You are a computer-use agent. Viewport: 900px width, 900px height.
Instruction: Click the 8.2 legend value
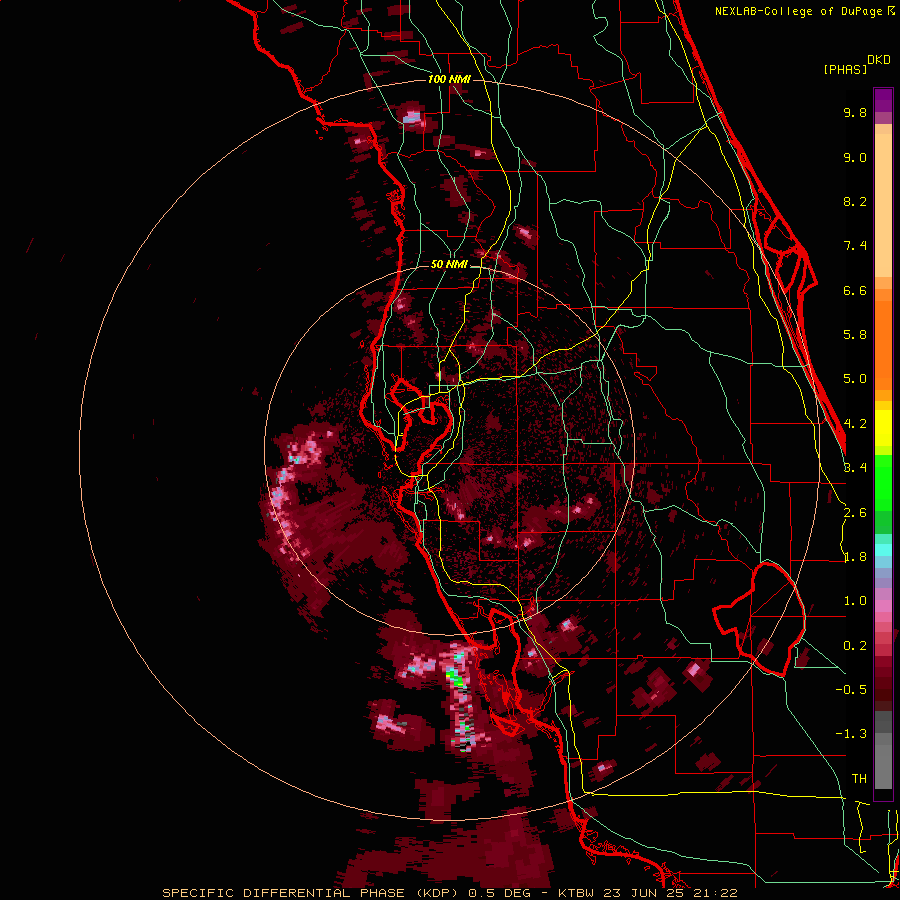click(x=855, y=201)
